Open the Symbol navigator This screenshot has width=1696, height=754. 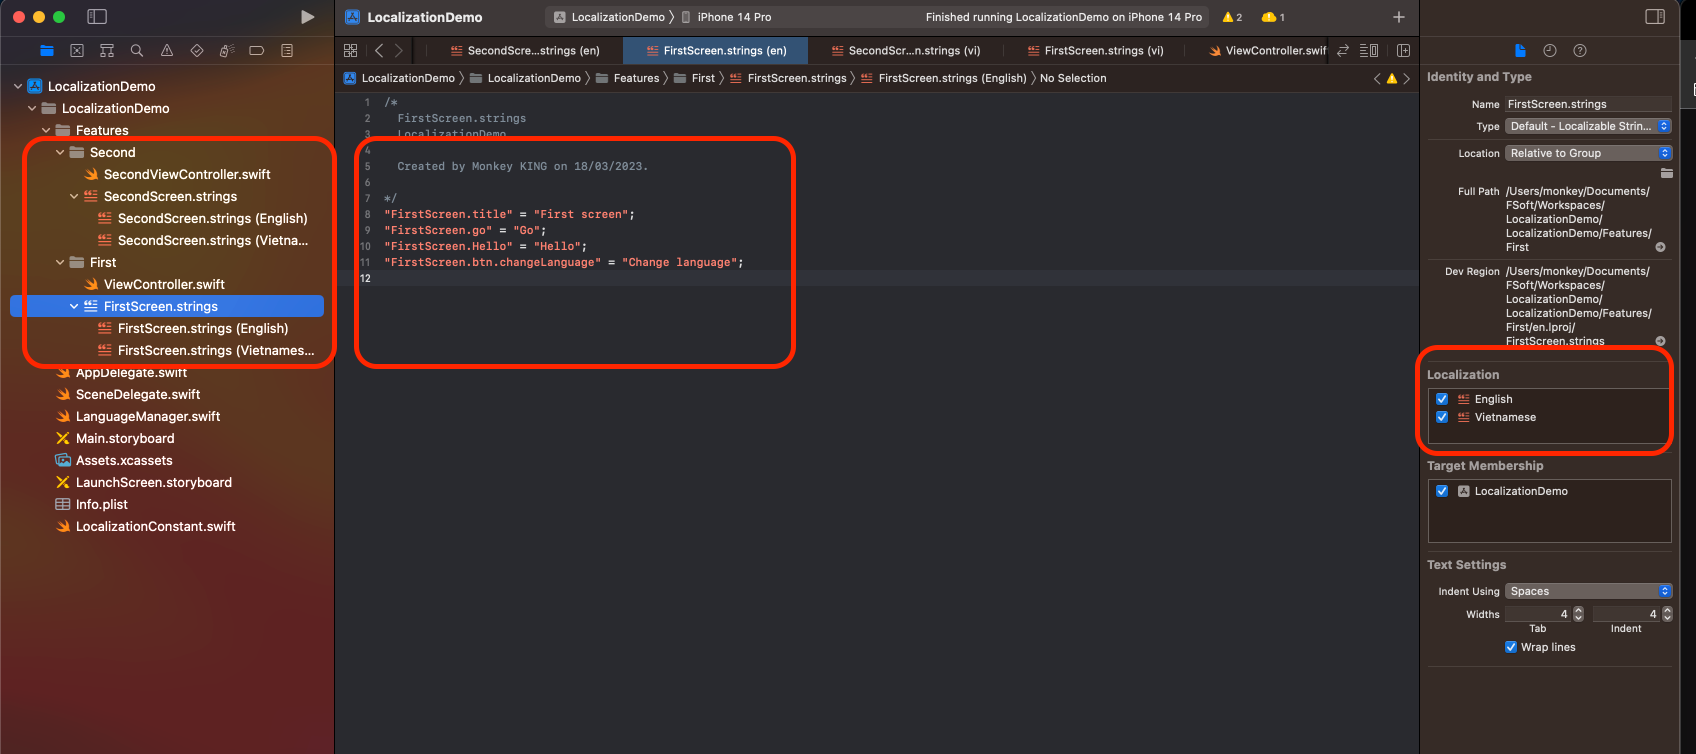(107, 50)
